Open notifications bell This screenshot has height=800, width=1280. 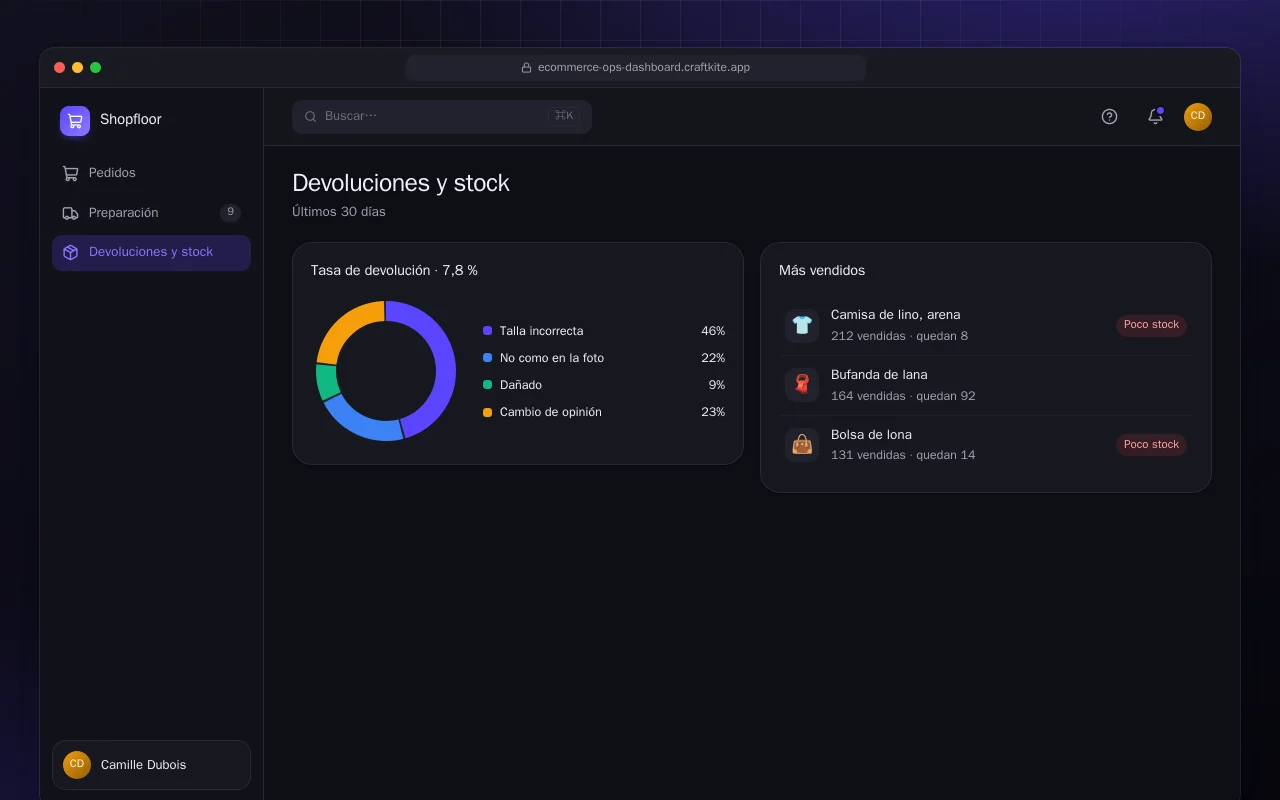(1155, 117)
